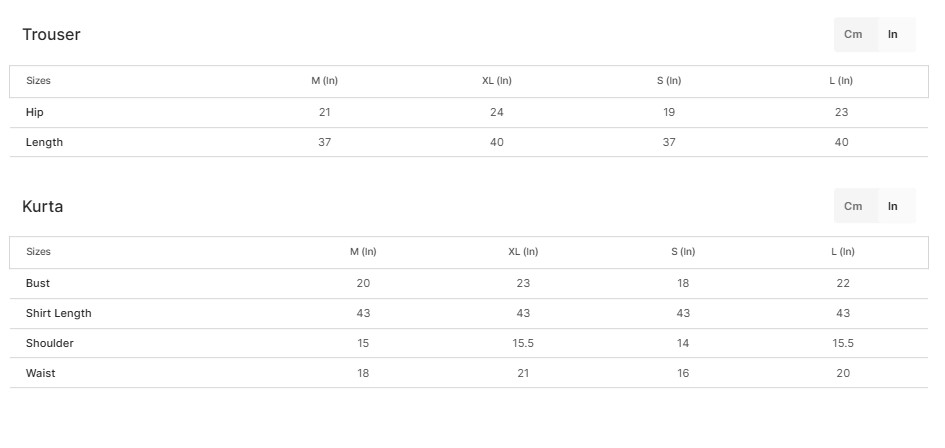Select In units for Trouser chart

pos(893,34)
